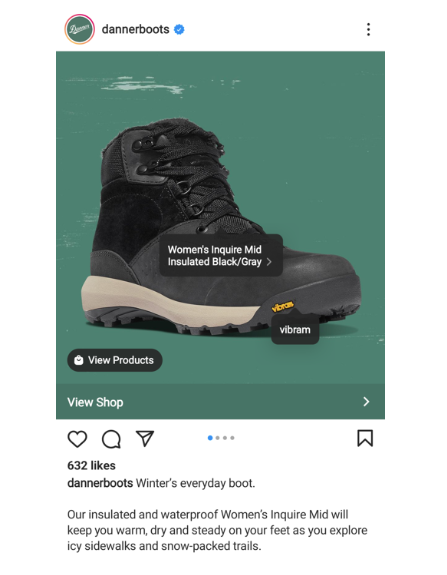Screen dimensions: 447x575
Task: Click the yellow Vibram logo on the sole
Action: coord(282,306)
